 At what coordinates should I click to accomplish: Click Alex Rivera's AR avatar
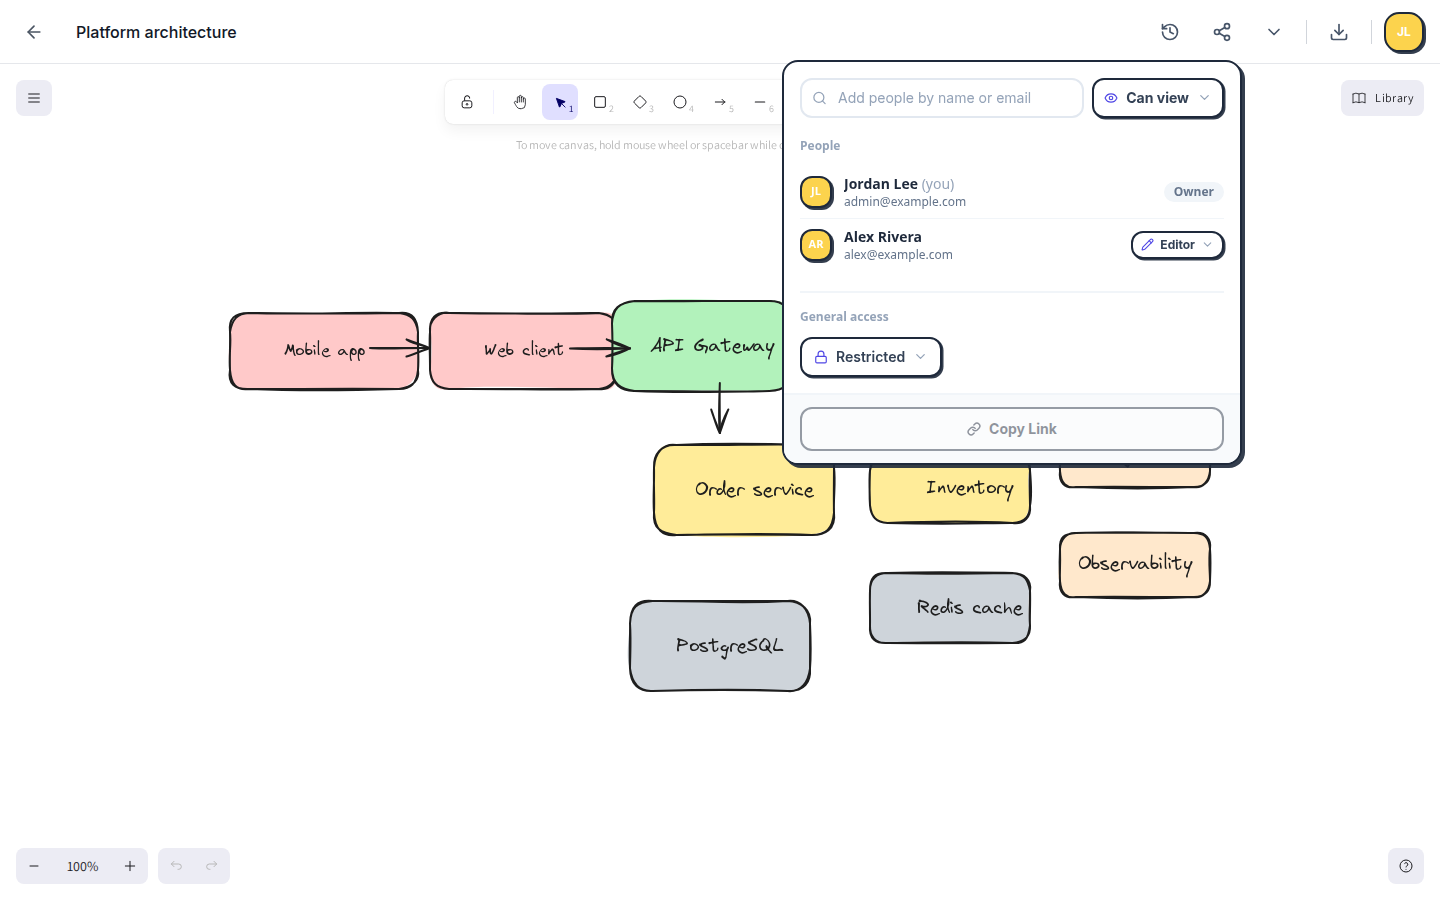pos(816,245)
